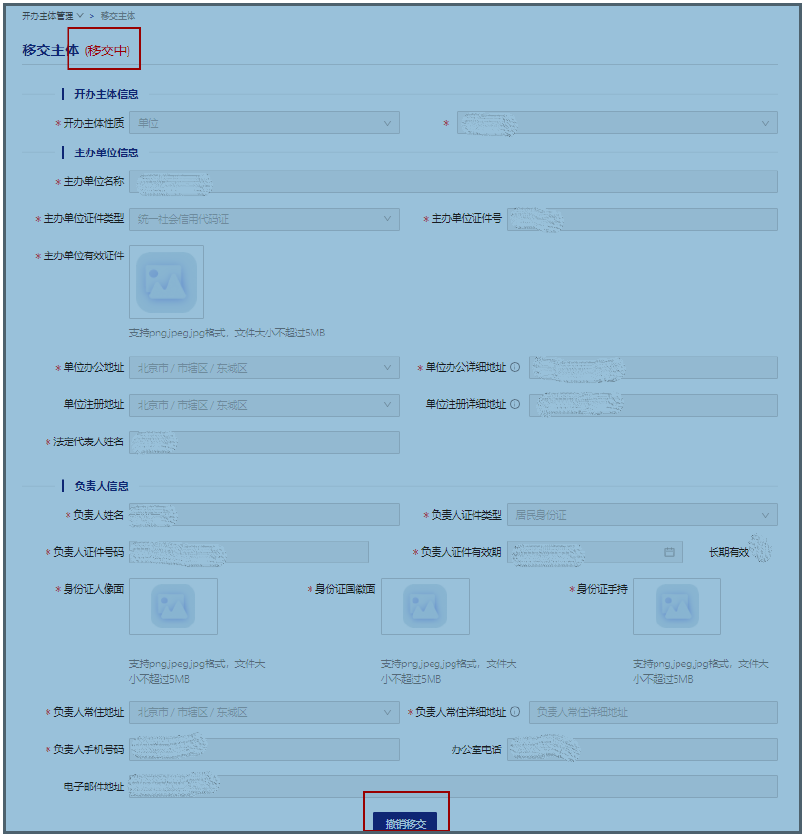Open the 开办主体性质 dropdown
Image resolution: width=804 pixels, height=837 pixels.
click(264, 122)
